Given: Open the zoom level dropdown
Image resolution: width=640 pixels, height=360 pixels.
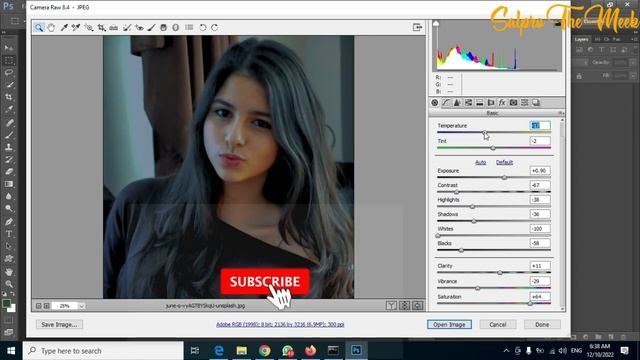Looking at the screenshot, I should 81,306.
